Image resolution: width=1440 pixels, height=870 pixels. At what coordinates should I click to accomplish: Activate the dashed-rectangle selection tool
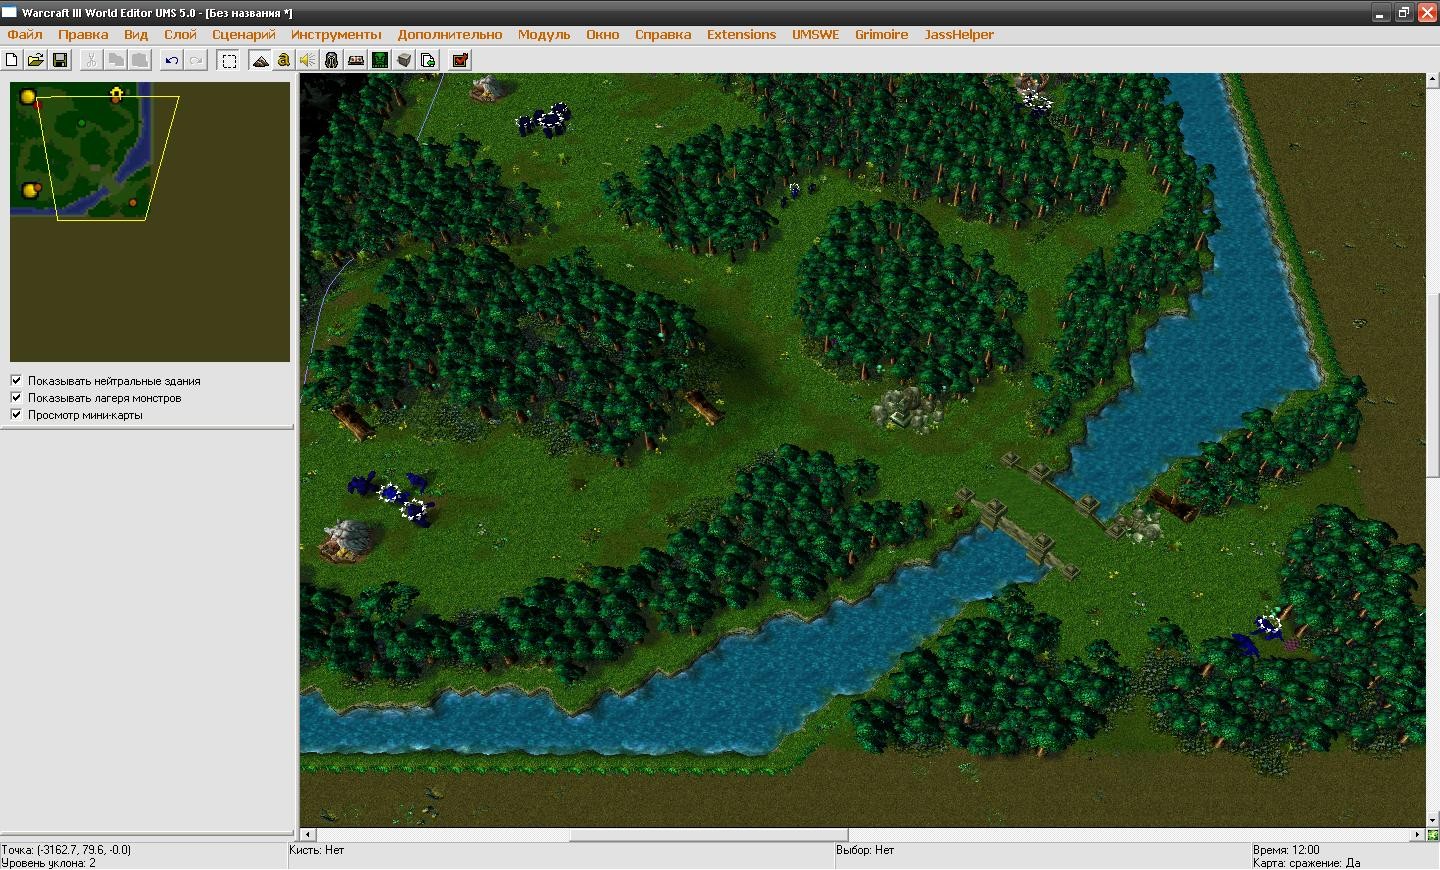click(x=229, y=60)
